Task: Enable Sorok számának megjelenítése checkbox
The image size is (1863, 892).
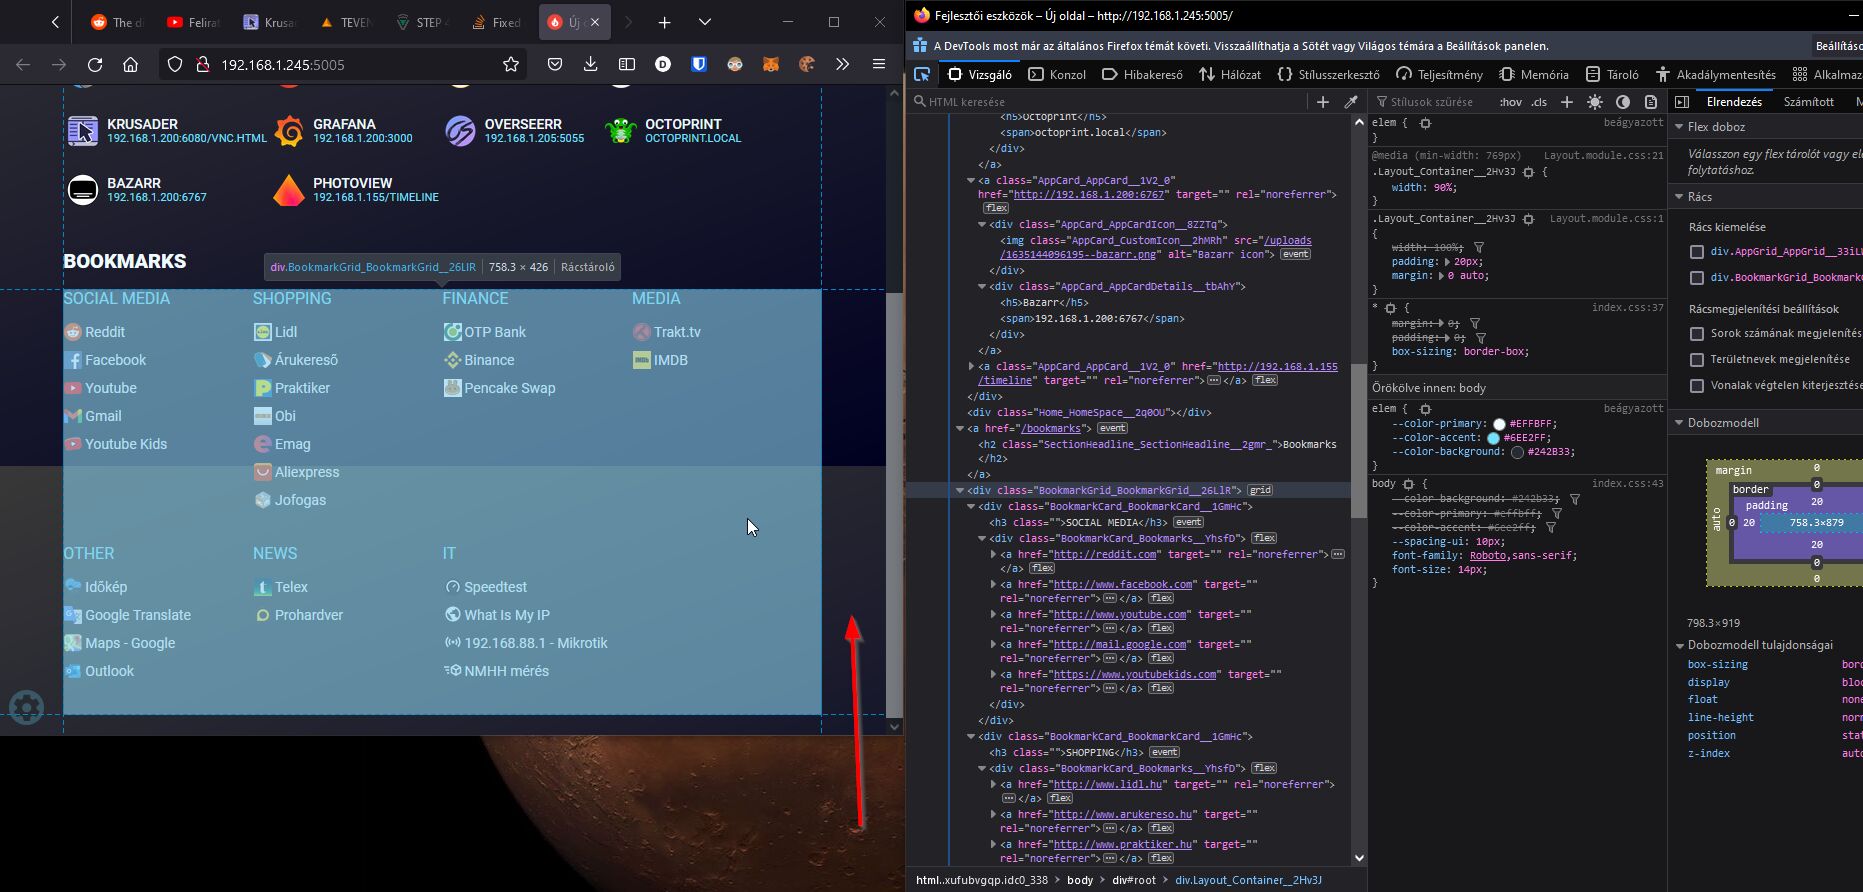Action: [1696, 333]
